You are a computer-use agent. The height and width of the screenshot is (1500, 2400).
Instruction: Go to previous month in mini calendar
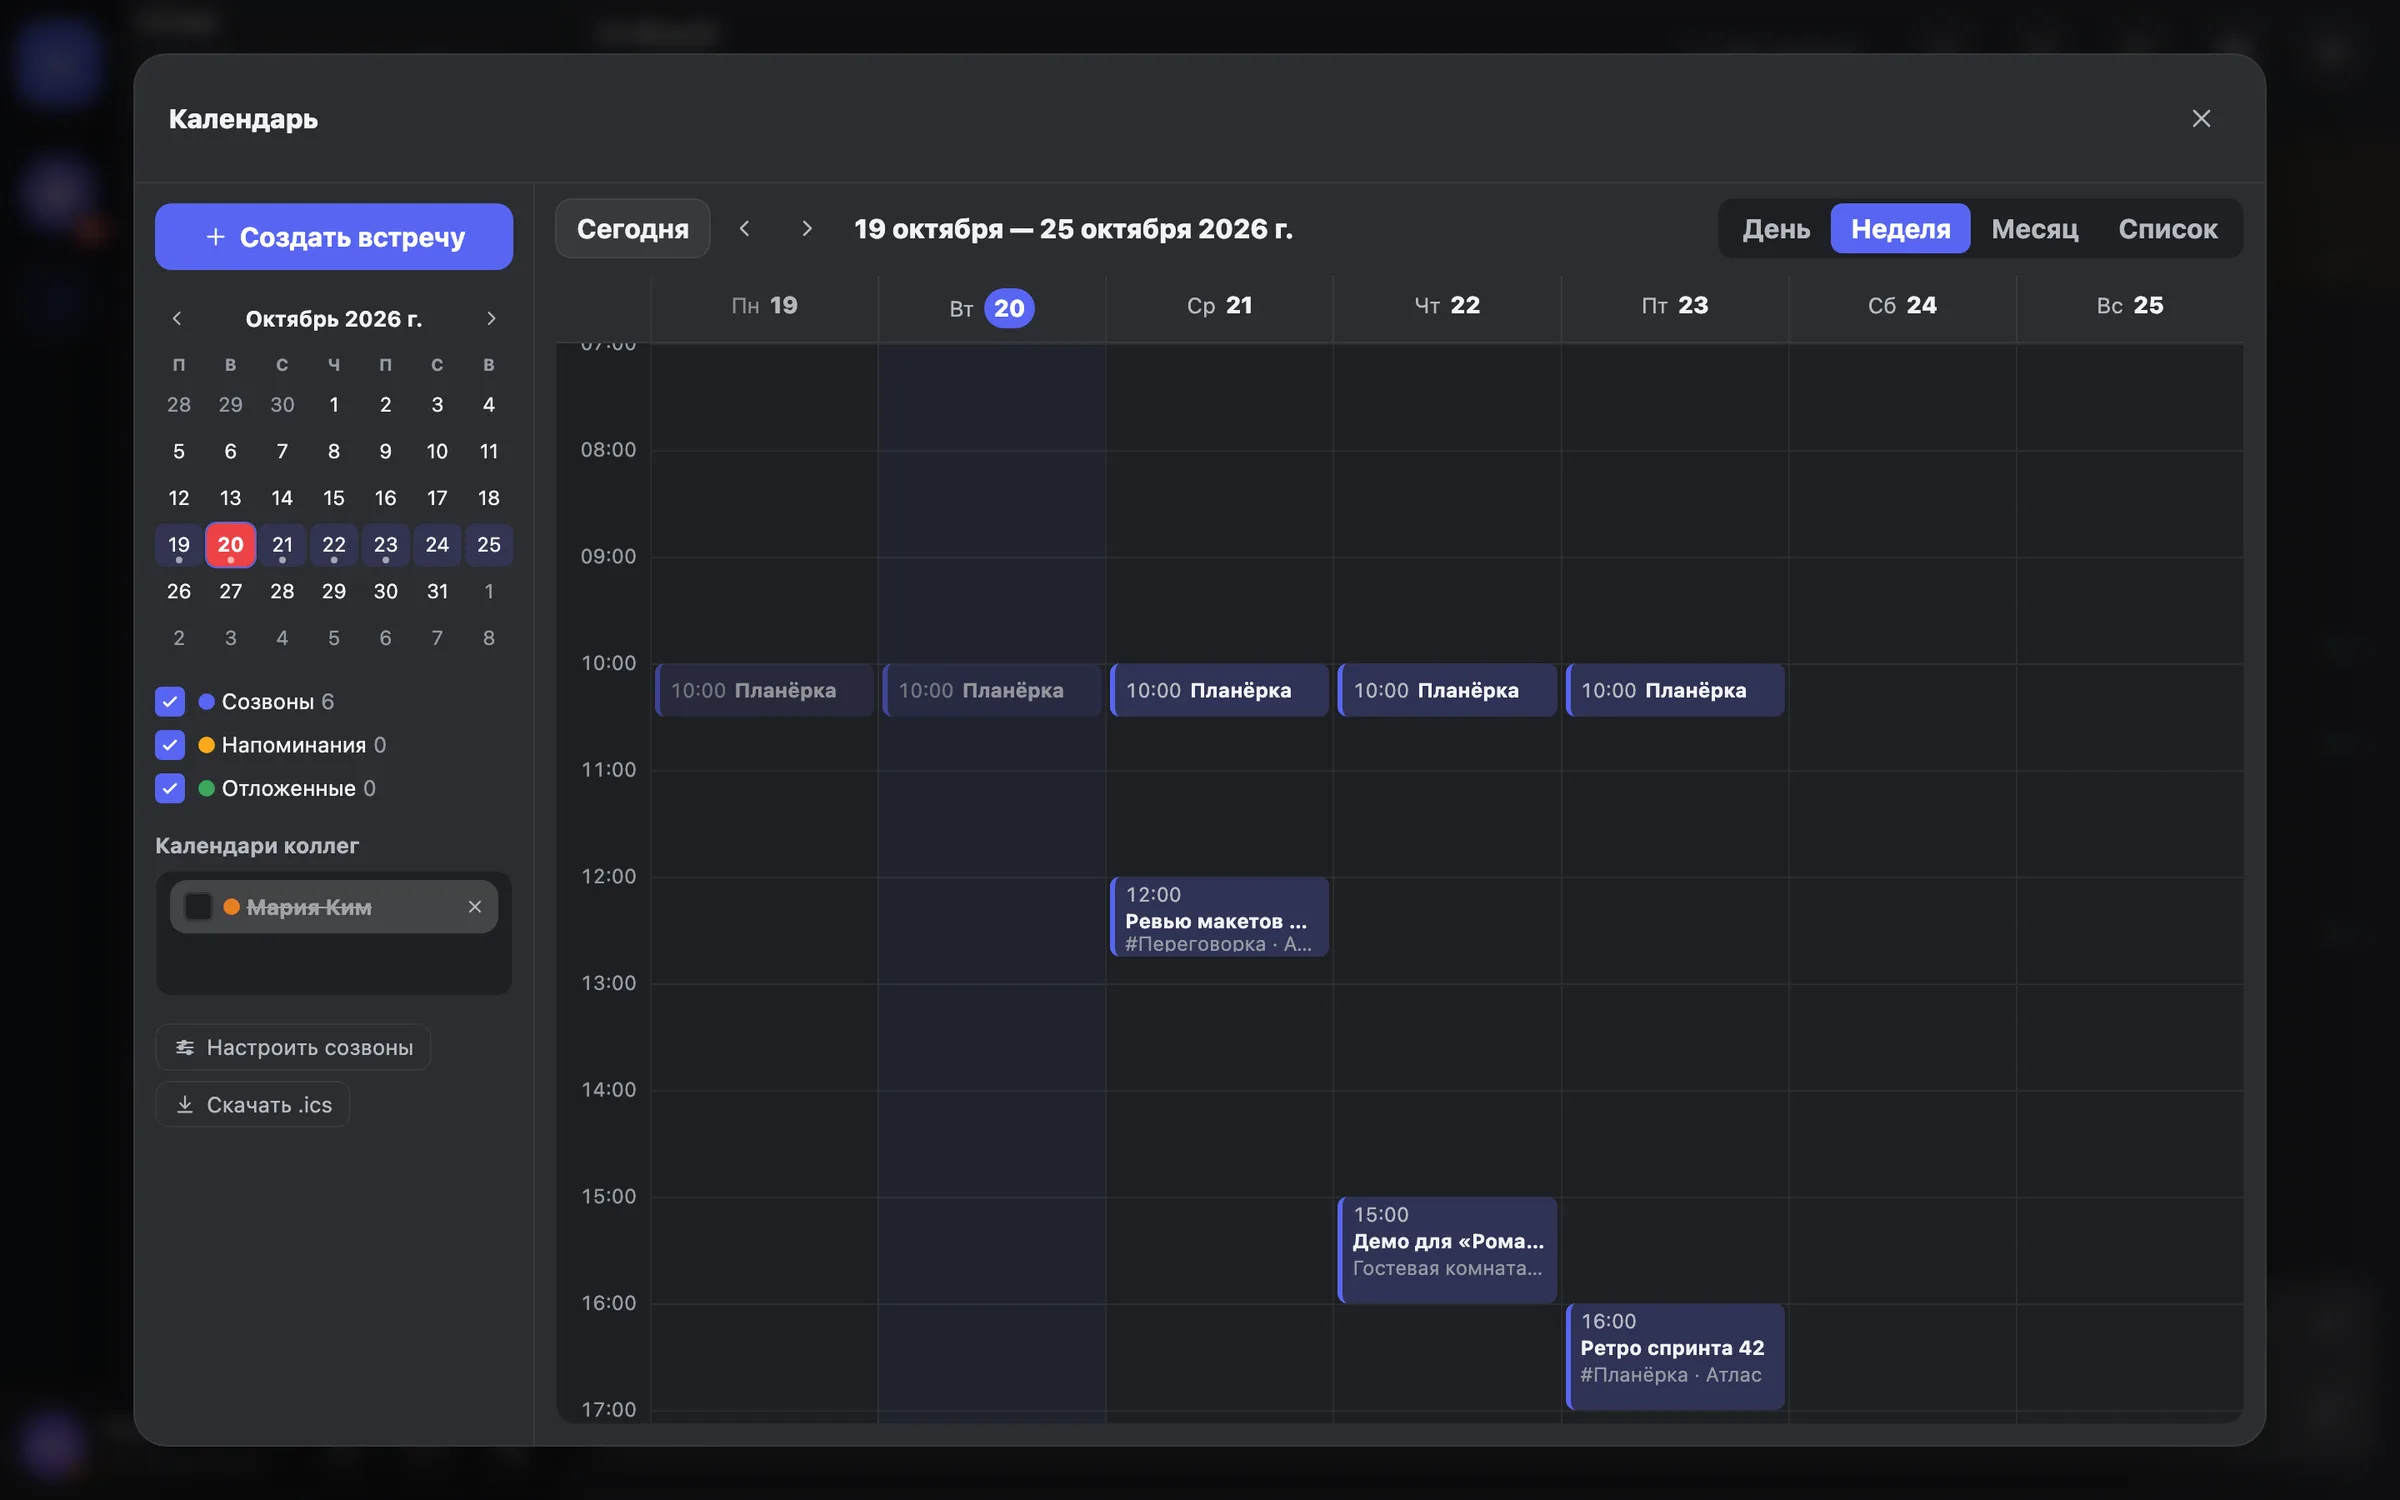[177, 318]
